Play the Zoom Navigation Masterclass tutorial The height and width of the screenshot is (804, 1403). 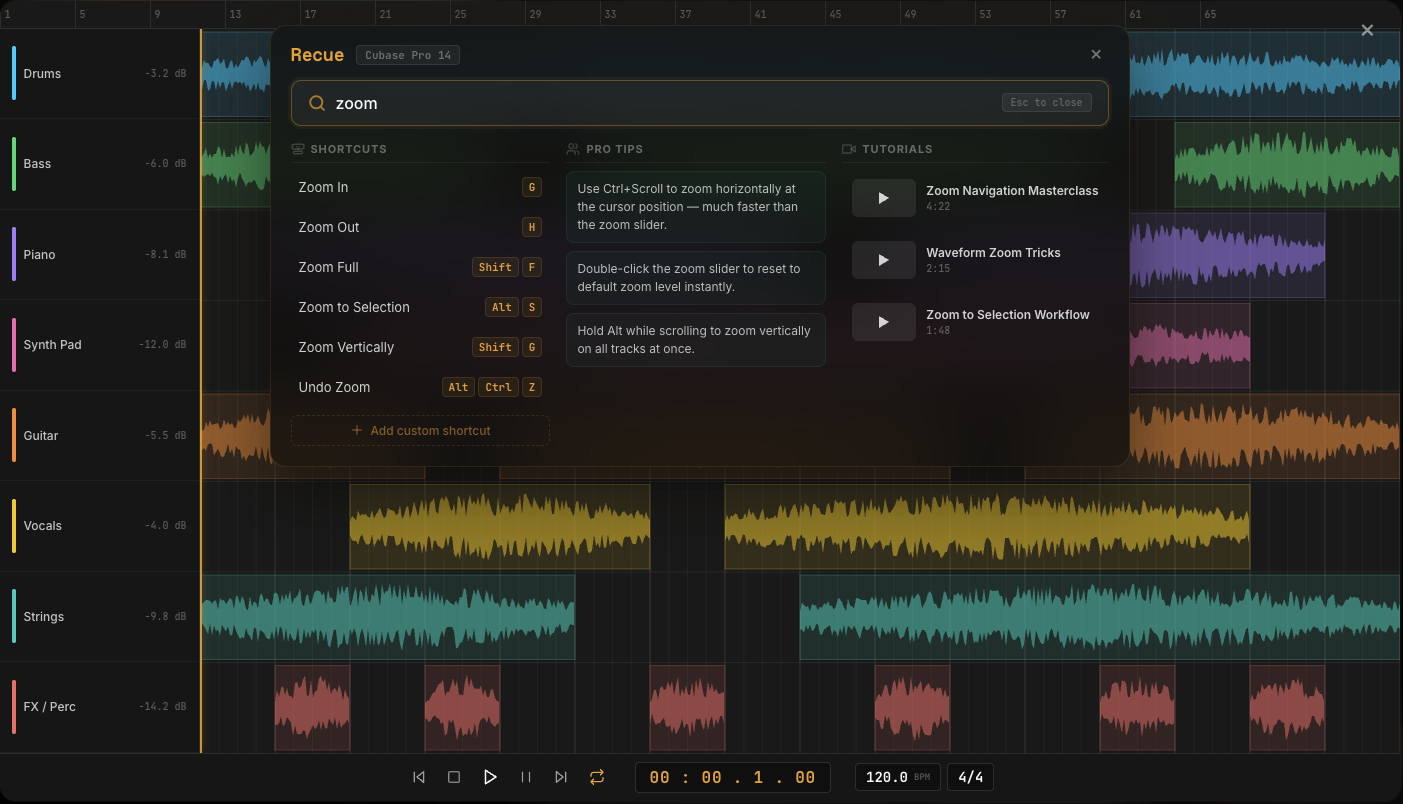point(883,198)
